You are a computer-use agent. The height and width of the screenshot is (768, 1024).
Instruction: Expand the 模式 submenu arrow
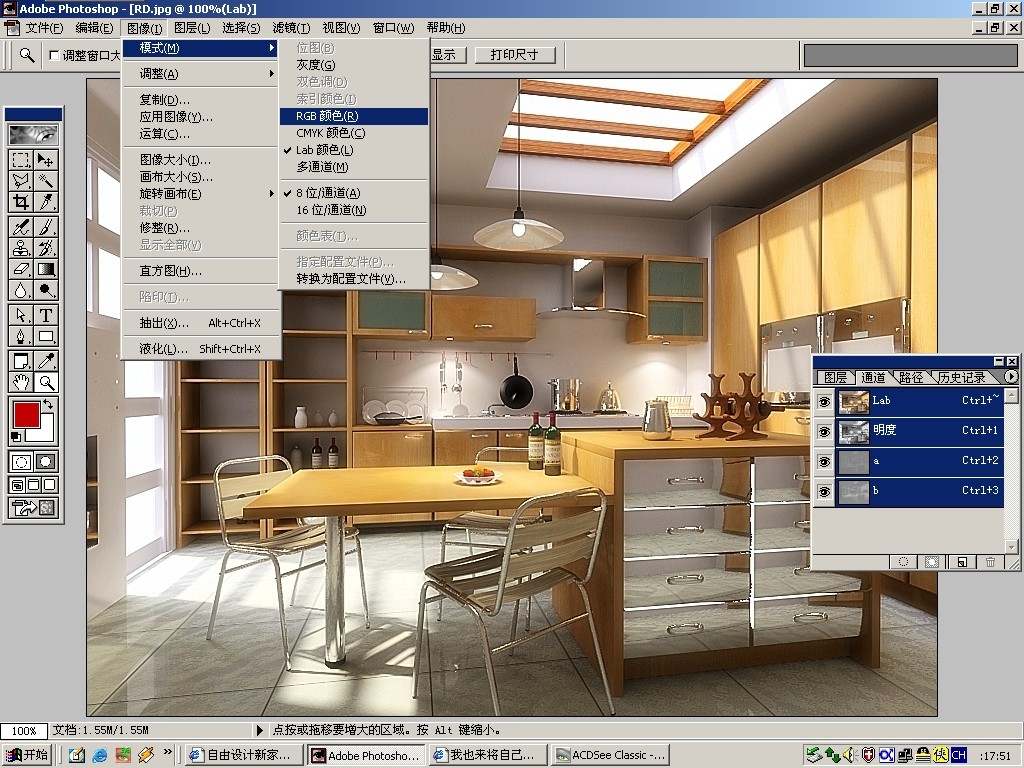(x=272, y=48)
